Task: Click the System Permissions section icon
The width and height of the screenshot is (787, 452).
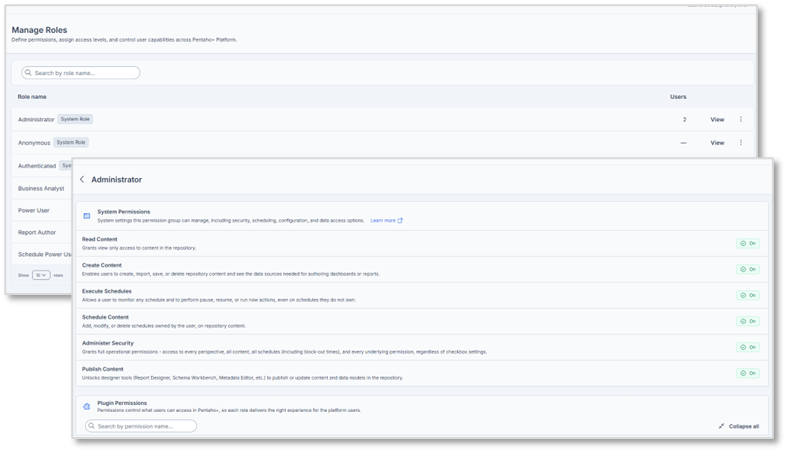Action: point(87,216)
